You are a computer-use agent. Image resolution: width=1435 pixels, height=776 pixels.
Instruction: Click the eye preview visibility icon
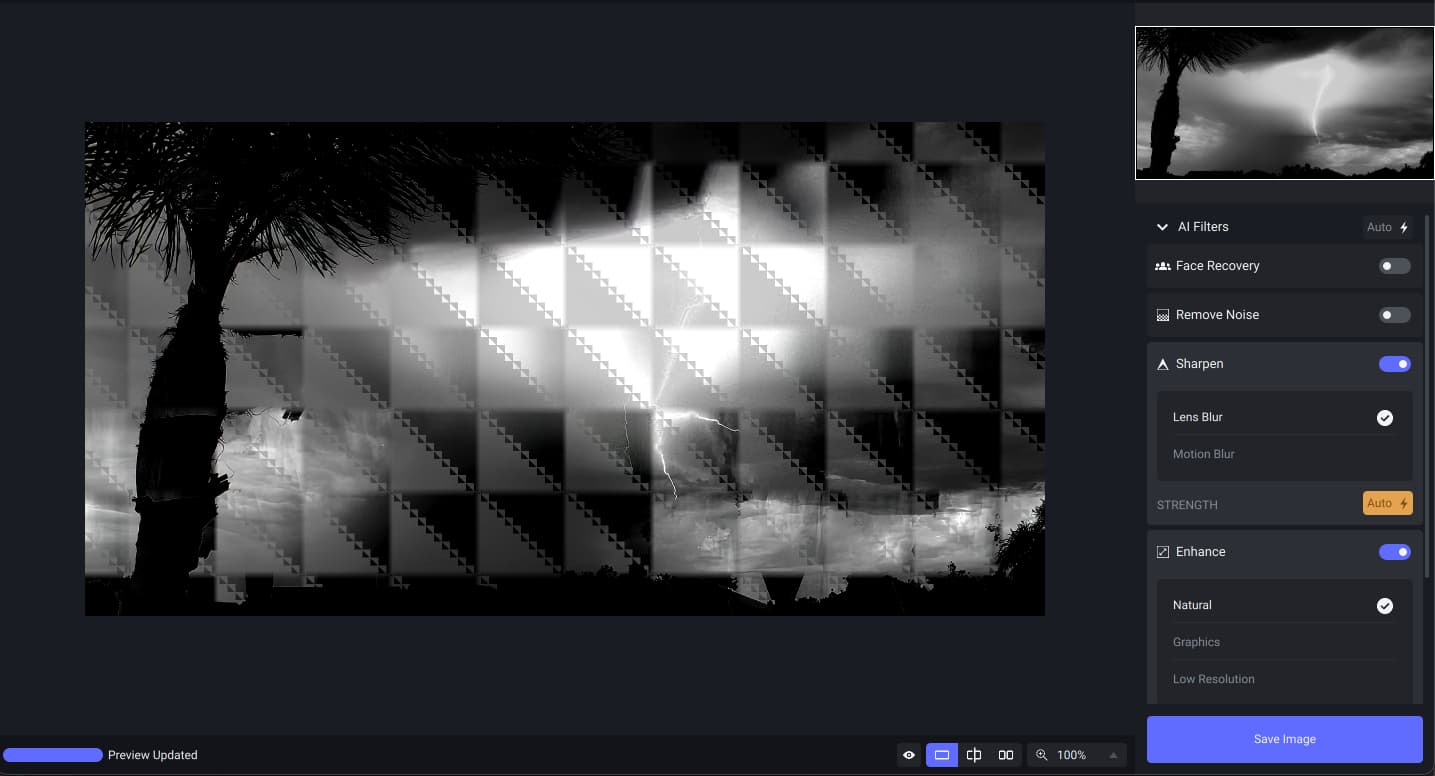908,755
